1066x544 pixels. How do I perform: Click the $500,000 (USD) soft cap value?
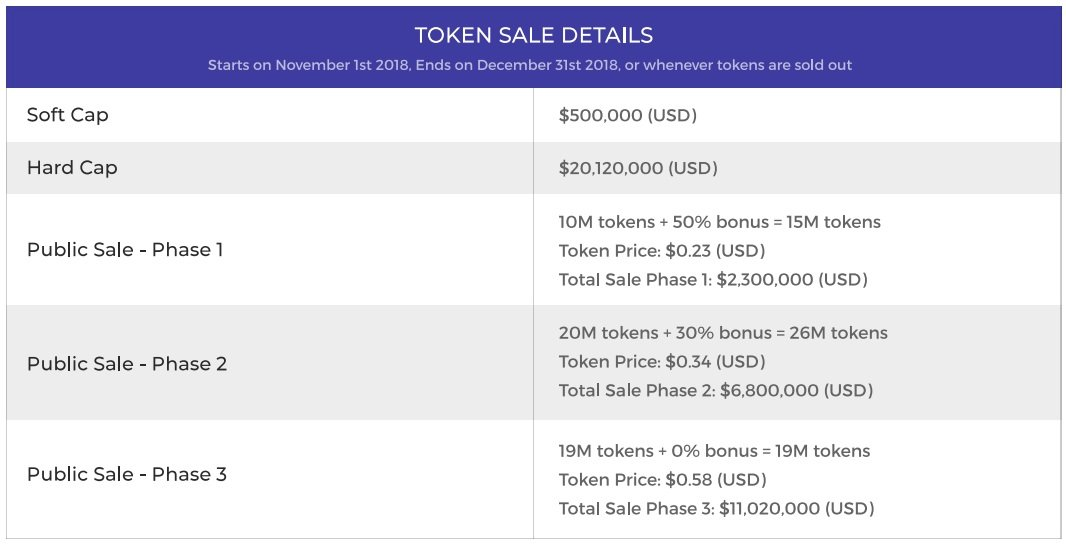628,115
